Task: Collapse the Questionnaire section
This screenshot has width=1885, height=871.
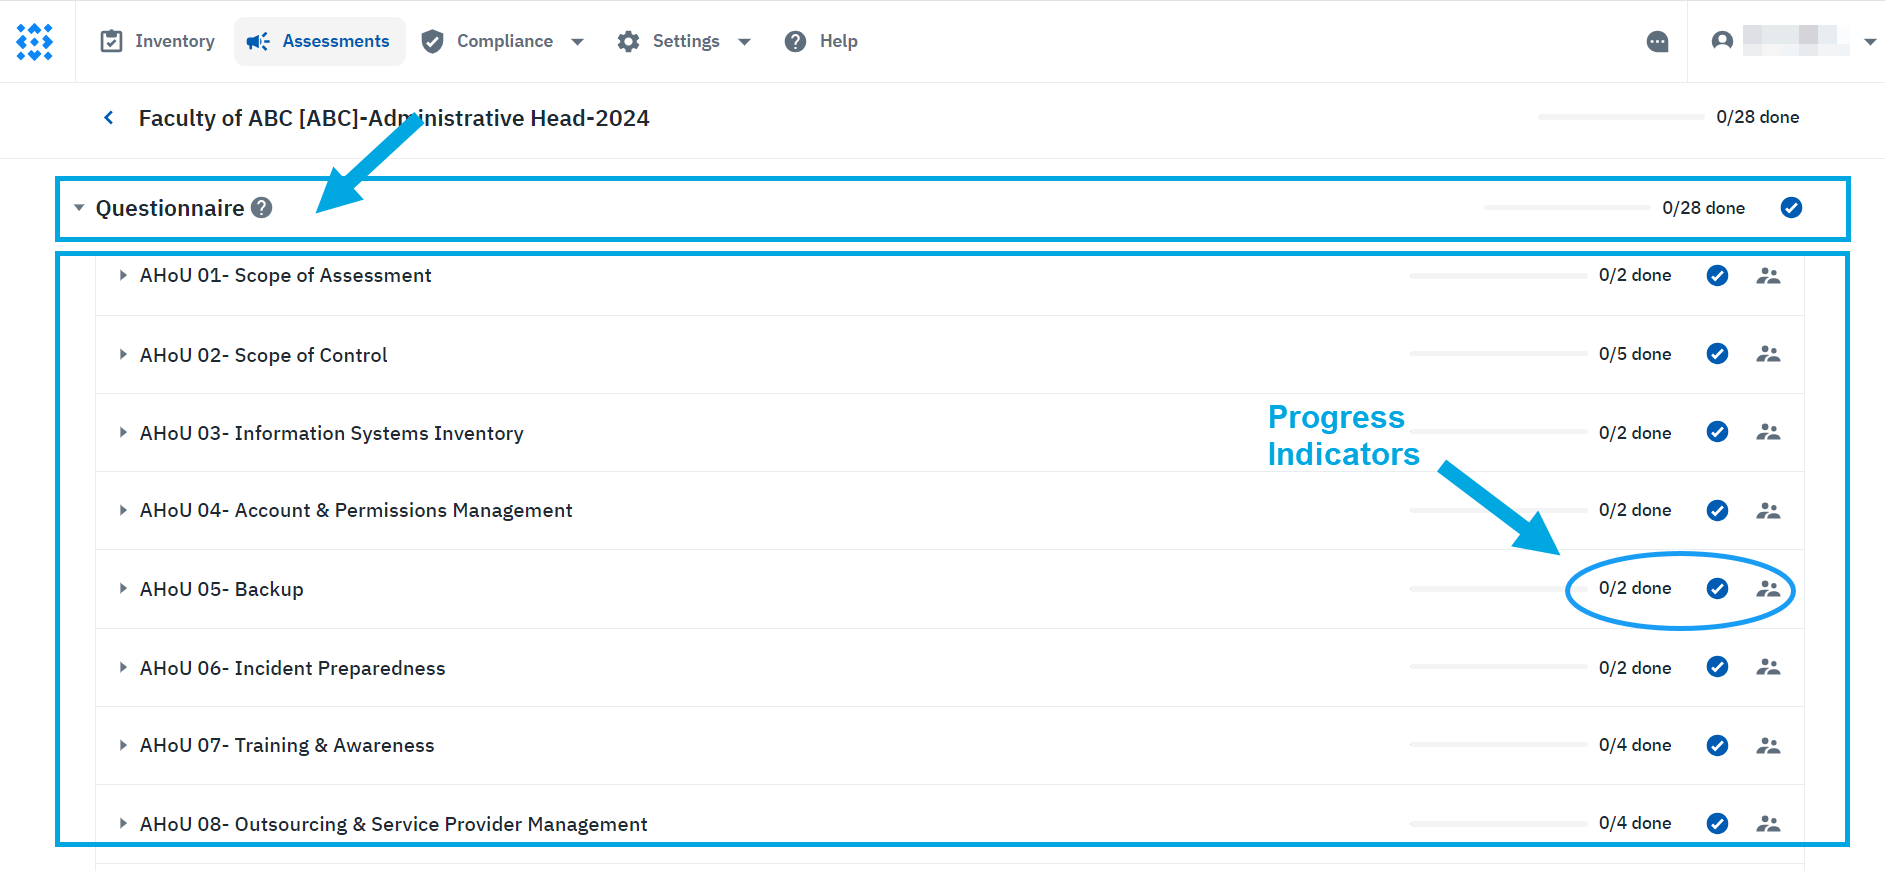Action: coord(79,208)
